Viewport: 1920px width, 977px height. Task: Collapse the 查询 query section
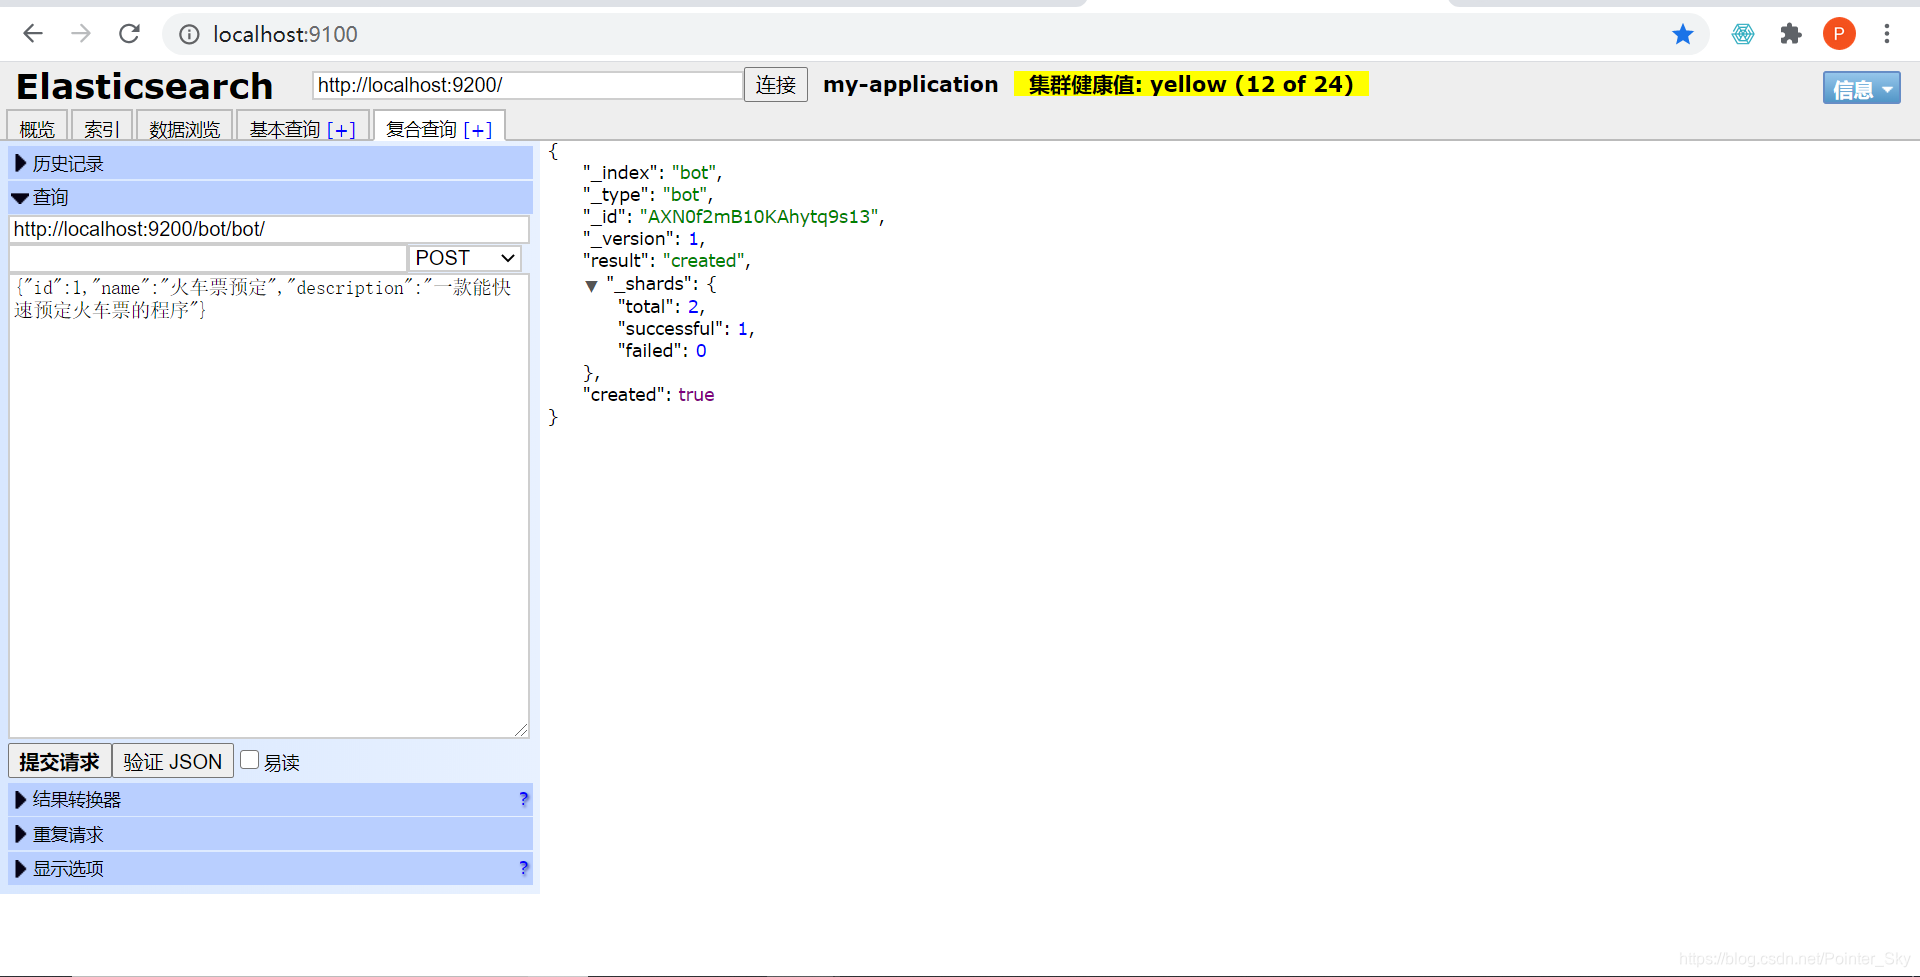270,197
